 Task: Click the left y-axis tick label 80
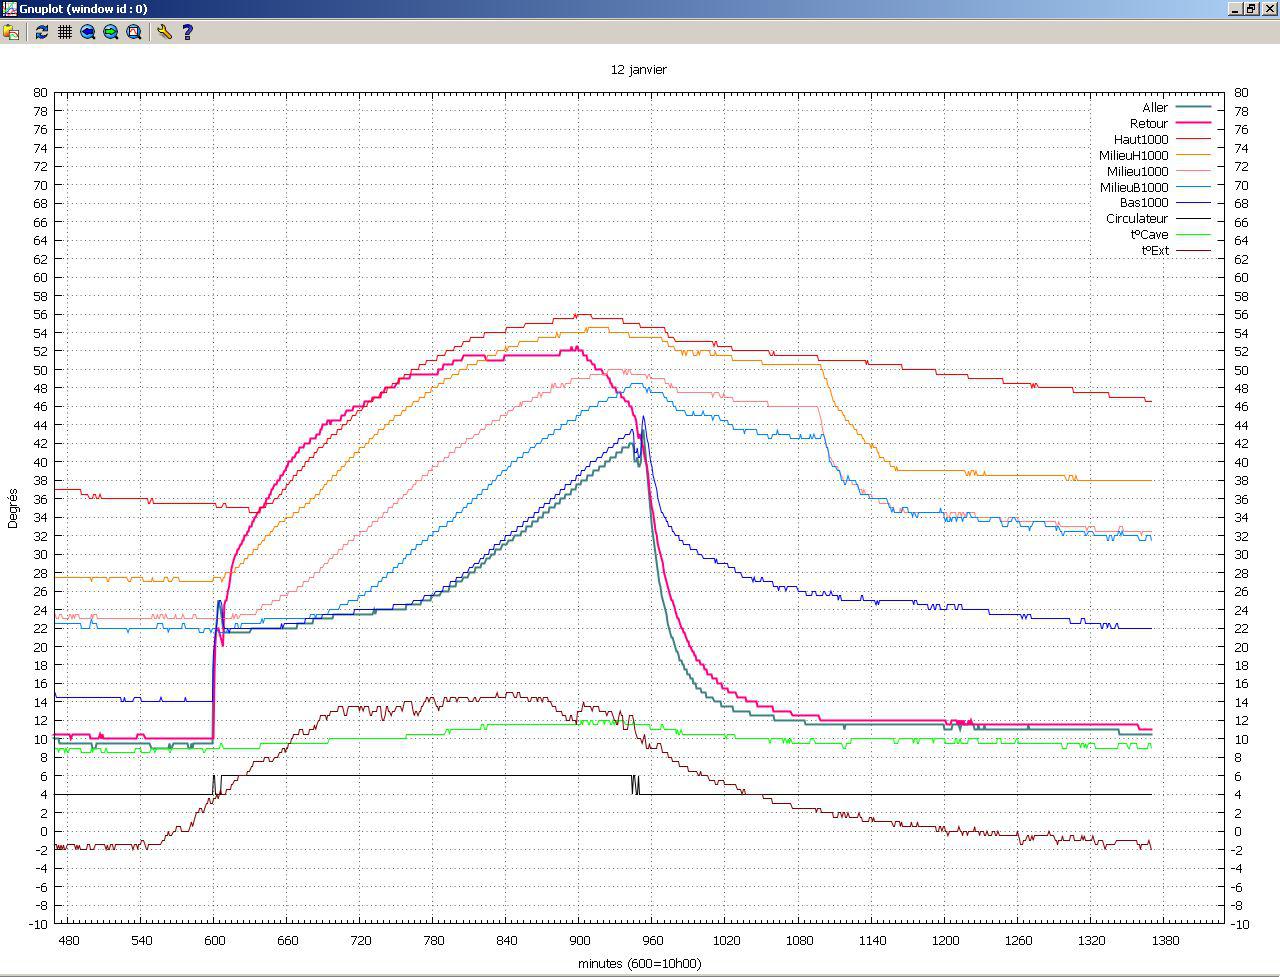[x=40, y=92]
